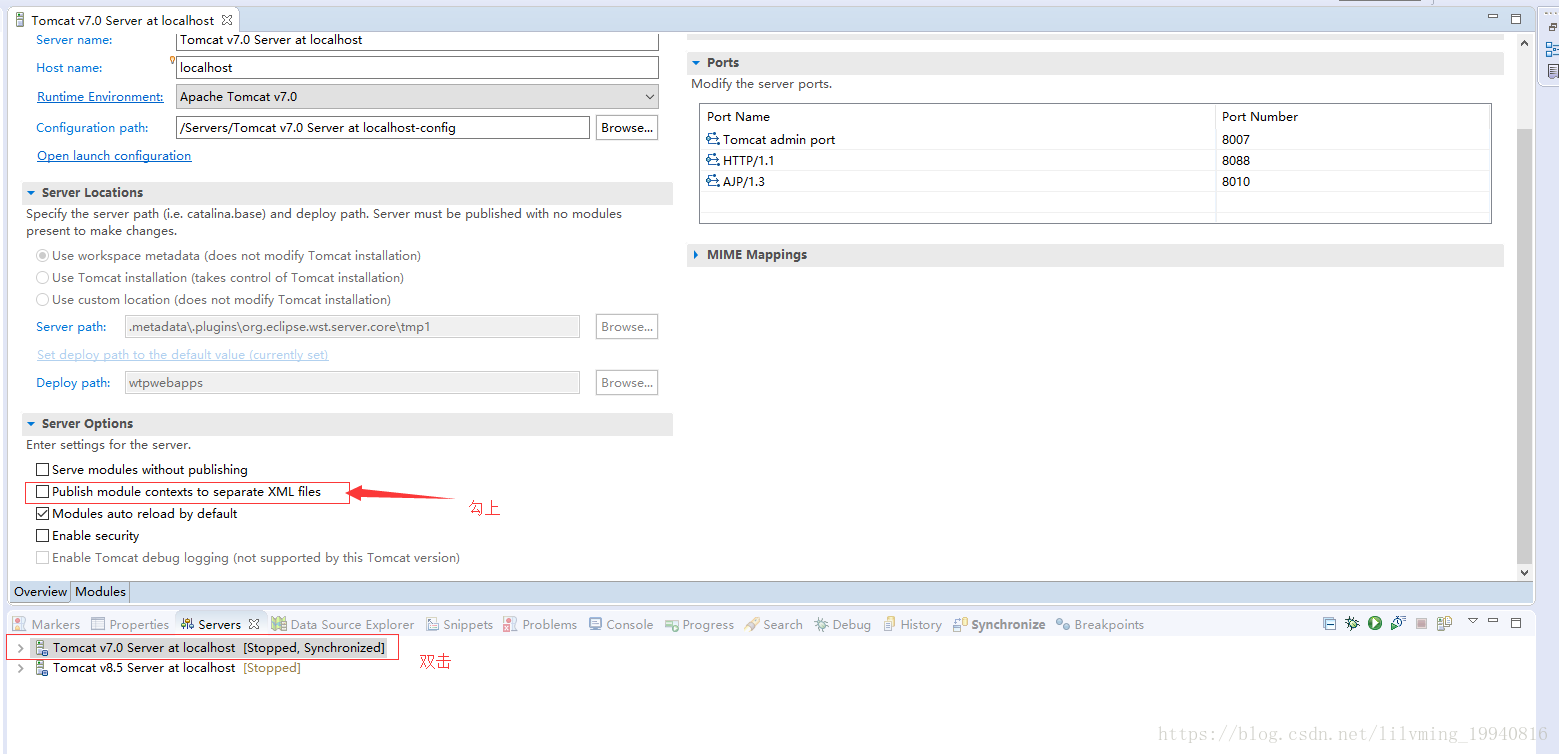Select port number 8010 cell
This screenshot has width=1559, height=754.
[1353, 181]
